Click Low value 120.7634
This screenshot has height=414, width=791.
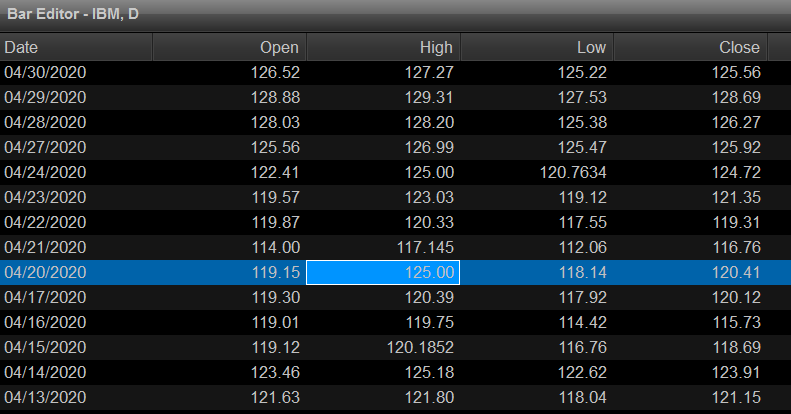[x=573, y=172]
